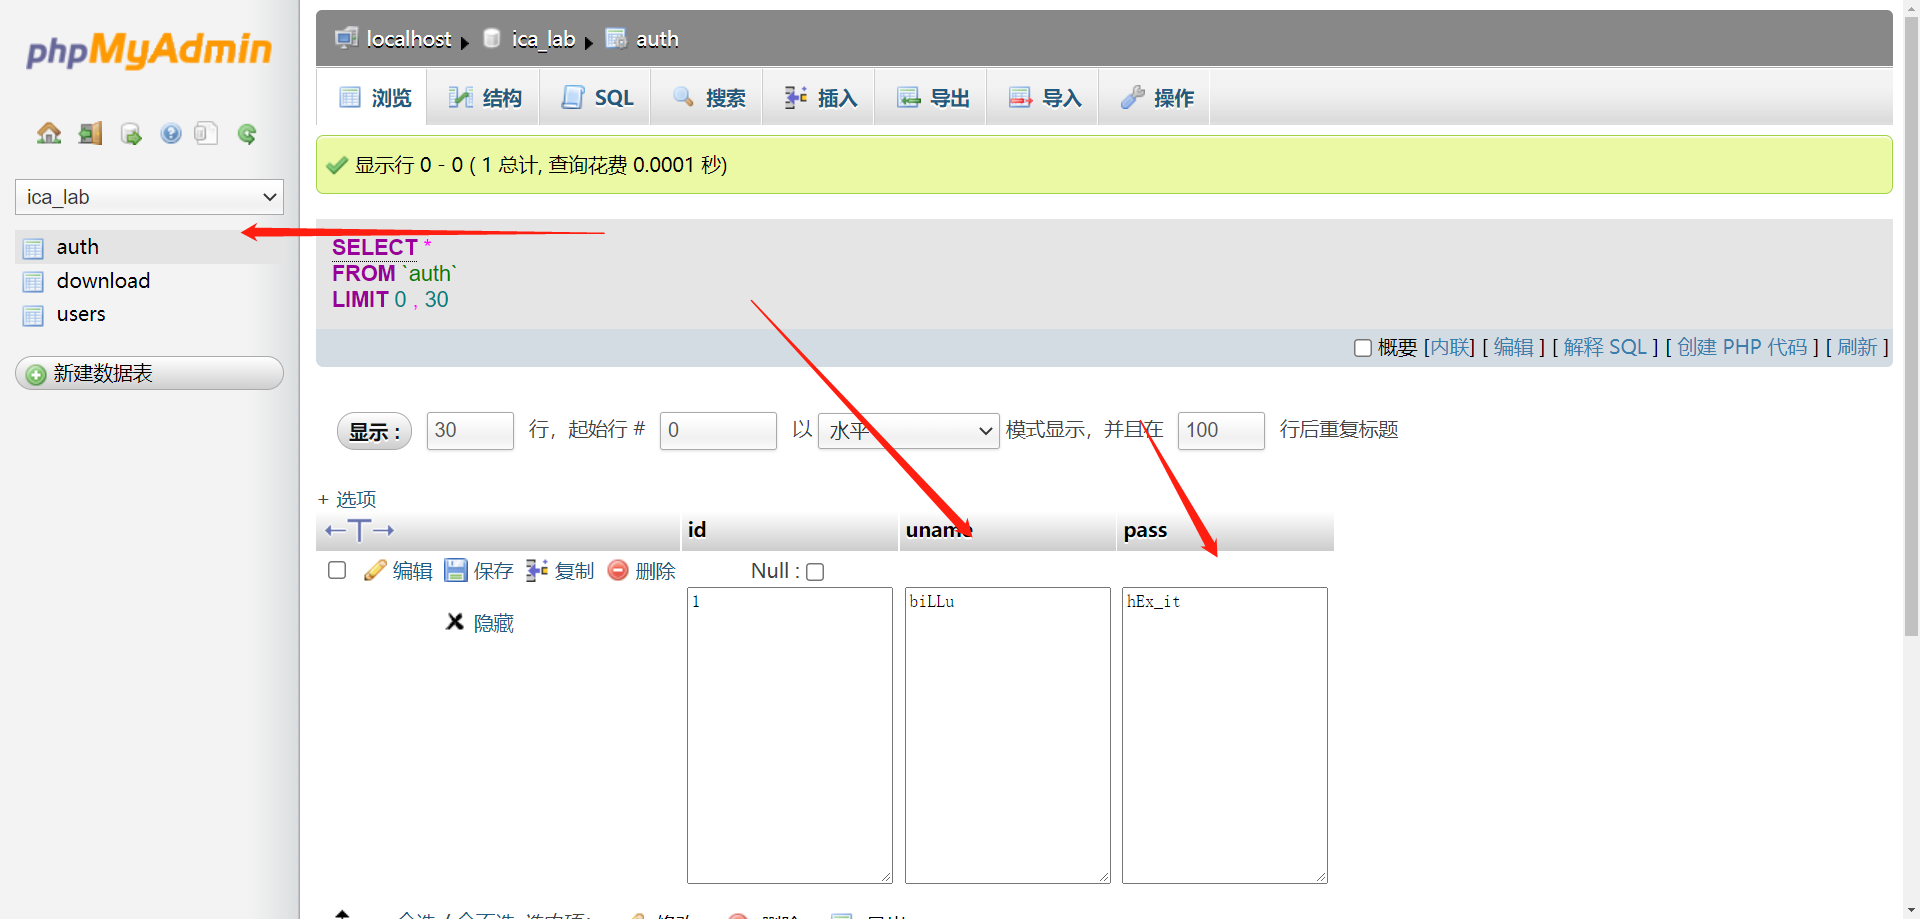Click the download table icon in sidebar
The image size is (1920, 919).
click(33, 282)
